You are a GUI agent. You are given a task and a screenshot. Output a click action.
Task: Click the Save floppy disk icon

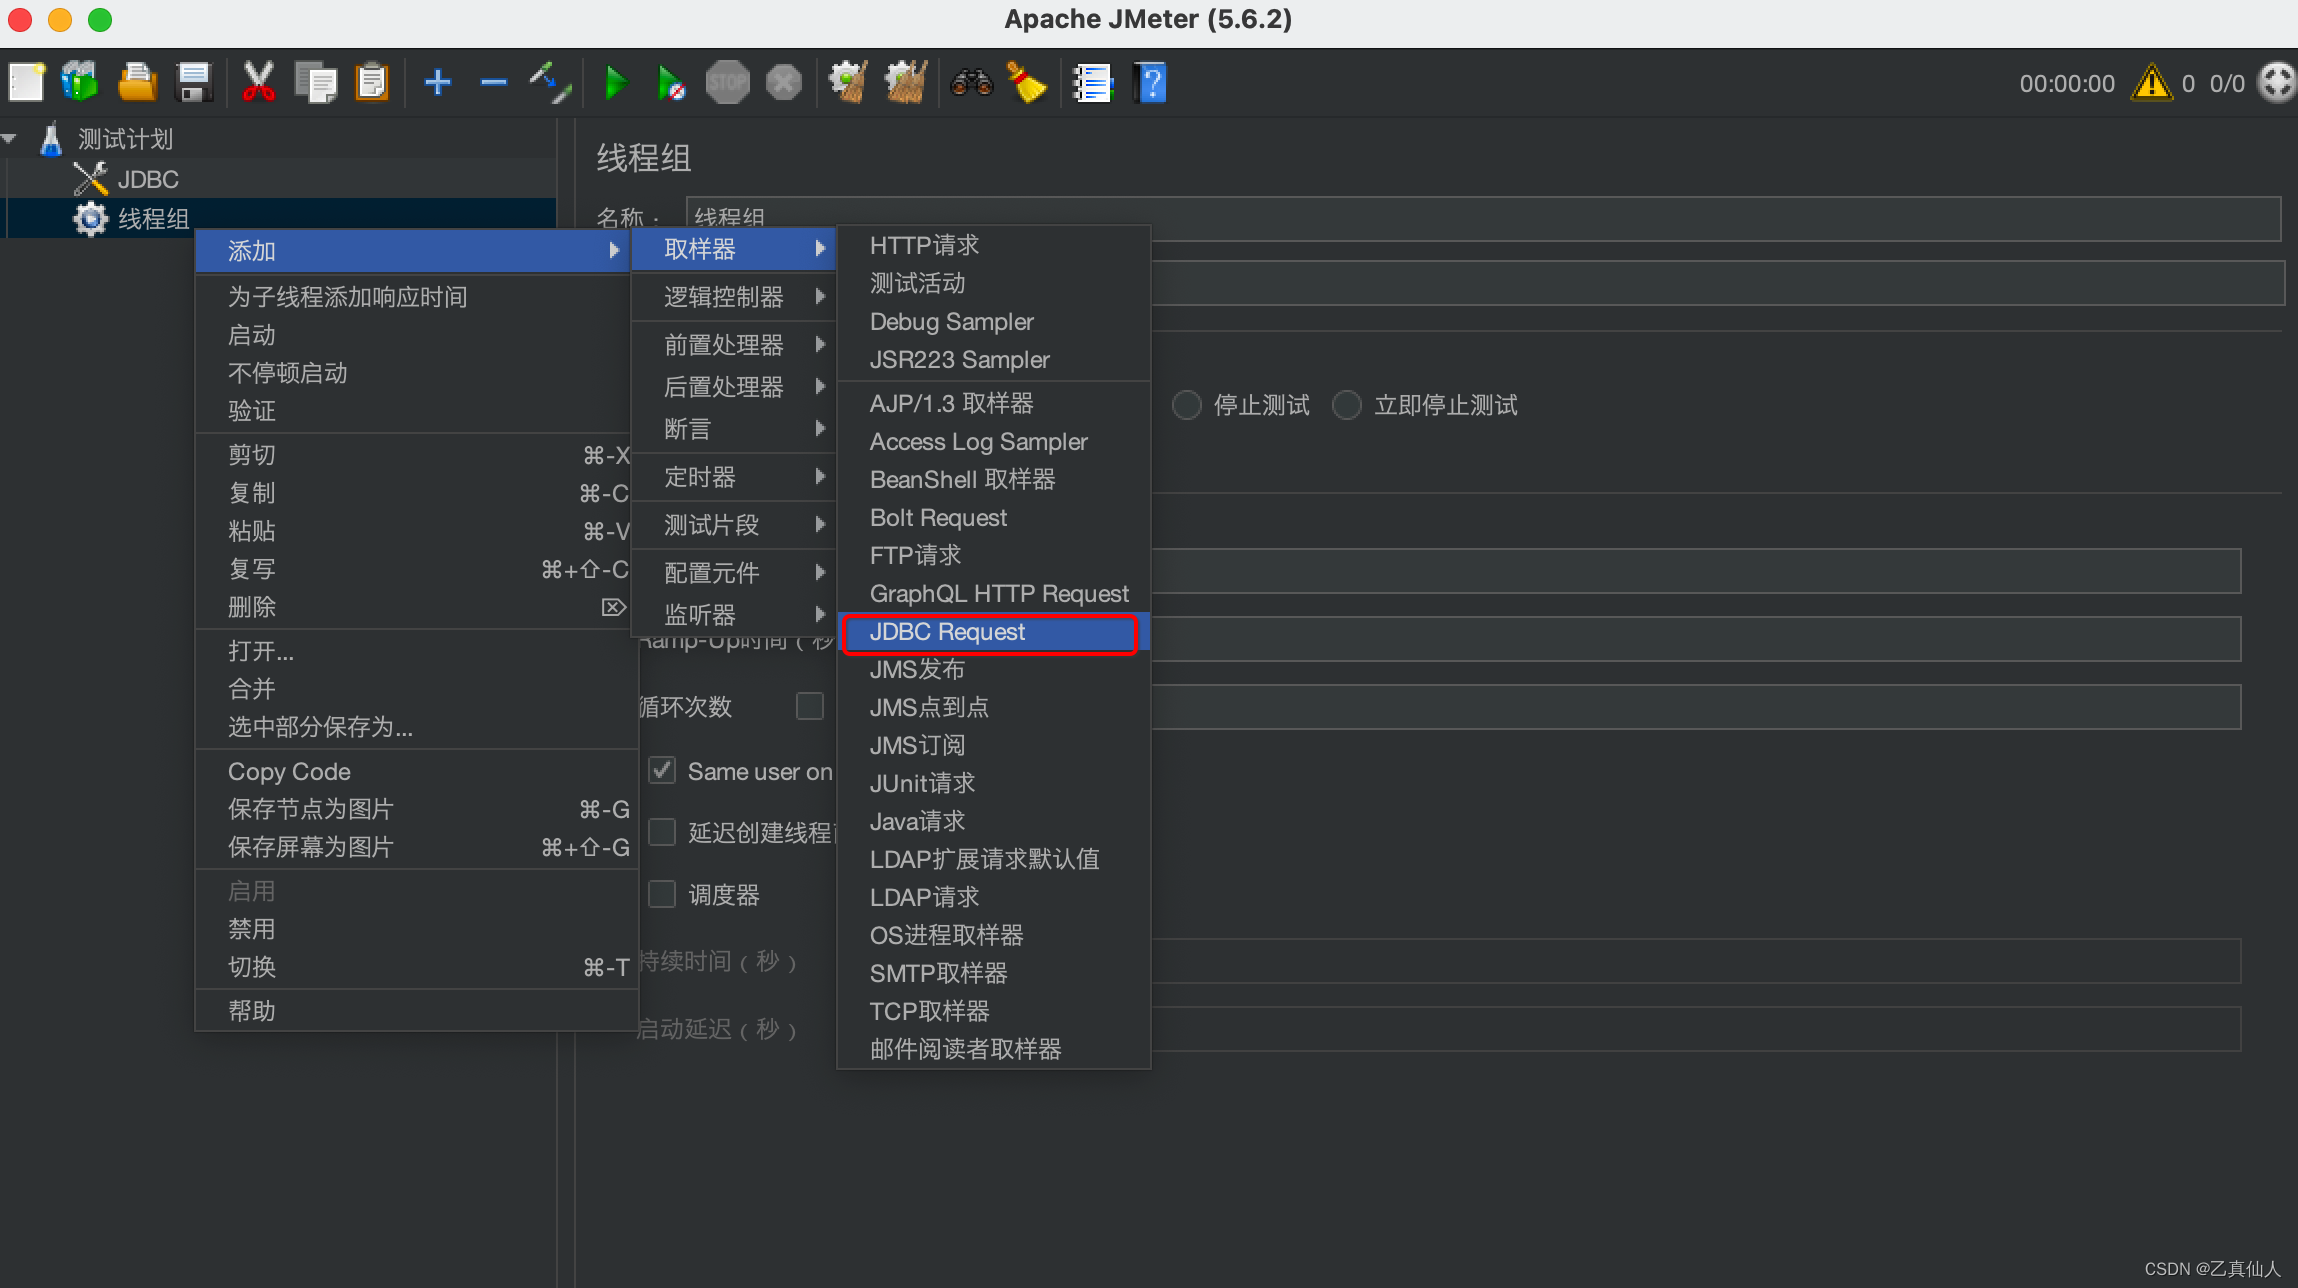pyautogui.click(x=193, y=83)
